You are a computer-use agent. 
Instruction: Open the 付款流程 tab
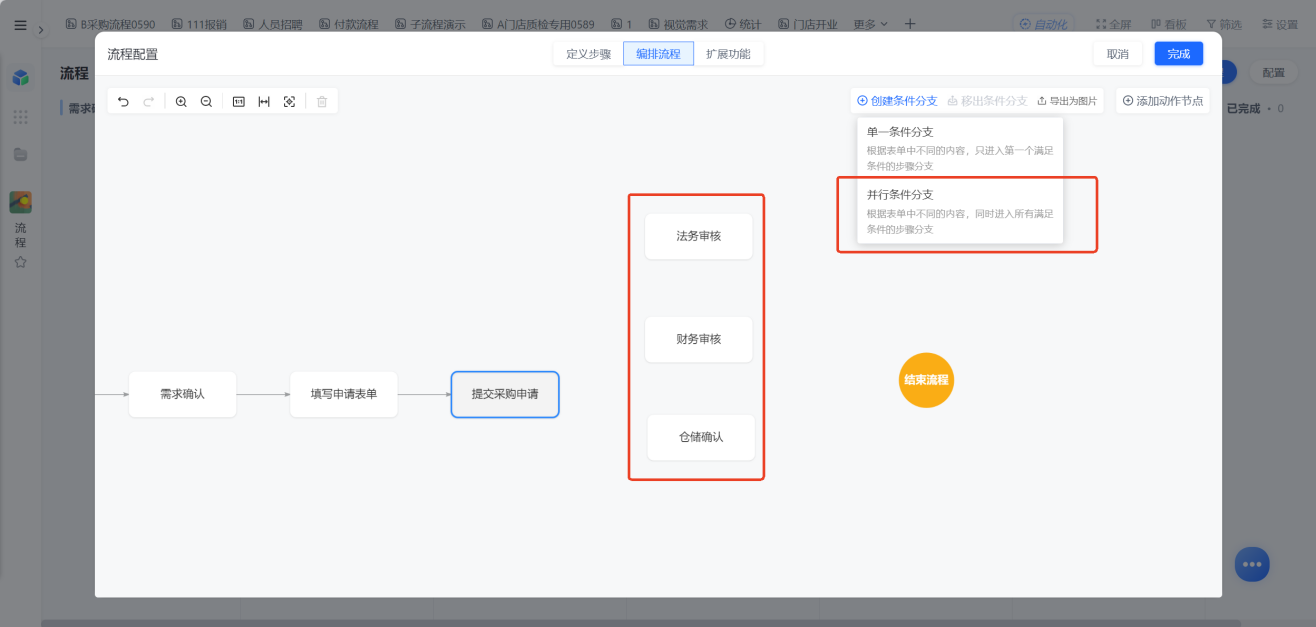coord(349,24)
